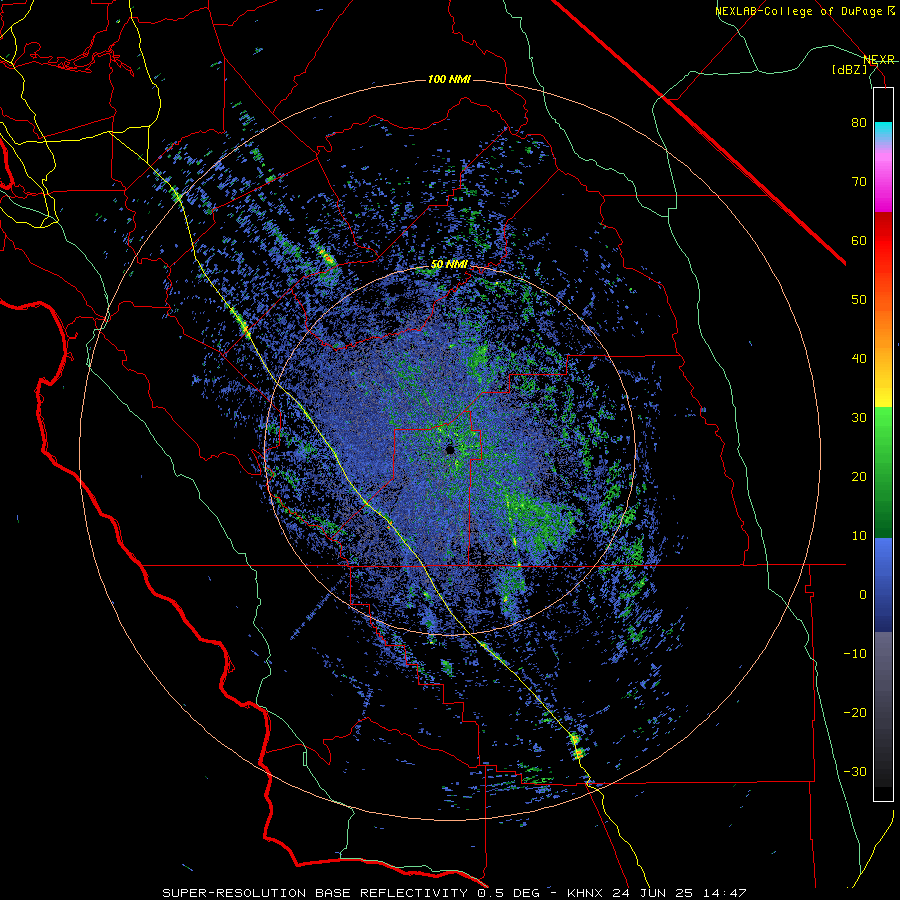
Task: Click the 80 value on the dBZ scale
Action: [x=859, y=123]
